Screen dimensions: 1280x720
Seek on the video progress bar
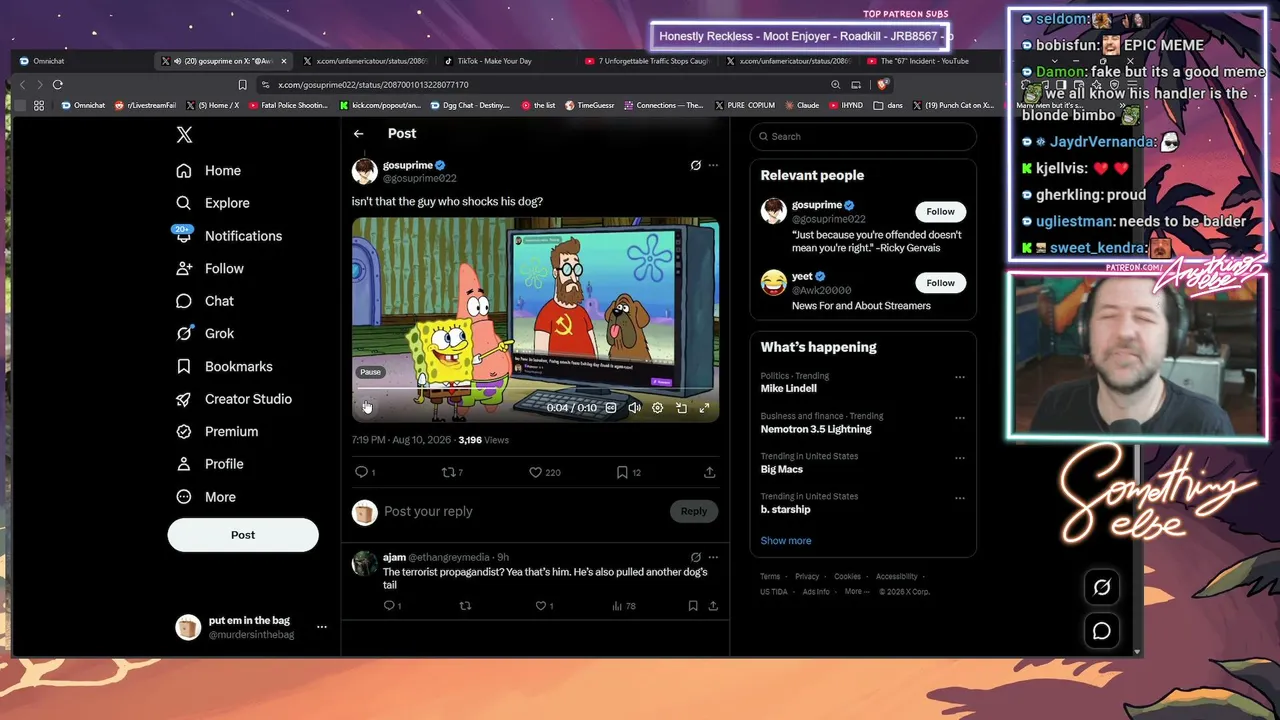click(x=535, y=388)
